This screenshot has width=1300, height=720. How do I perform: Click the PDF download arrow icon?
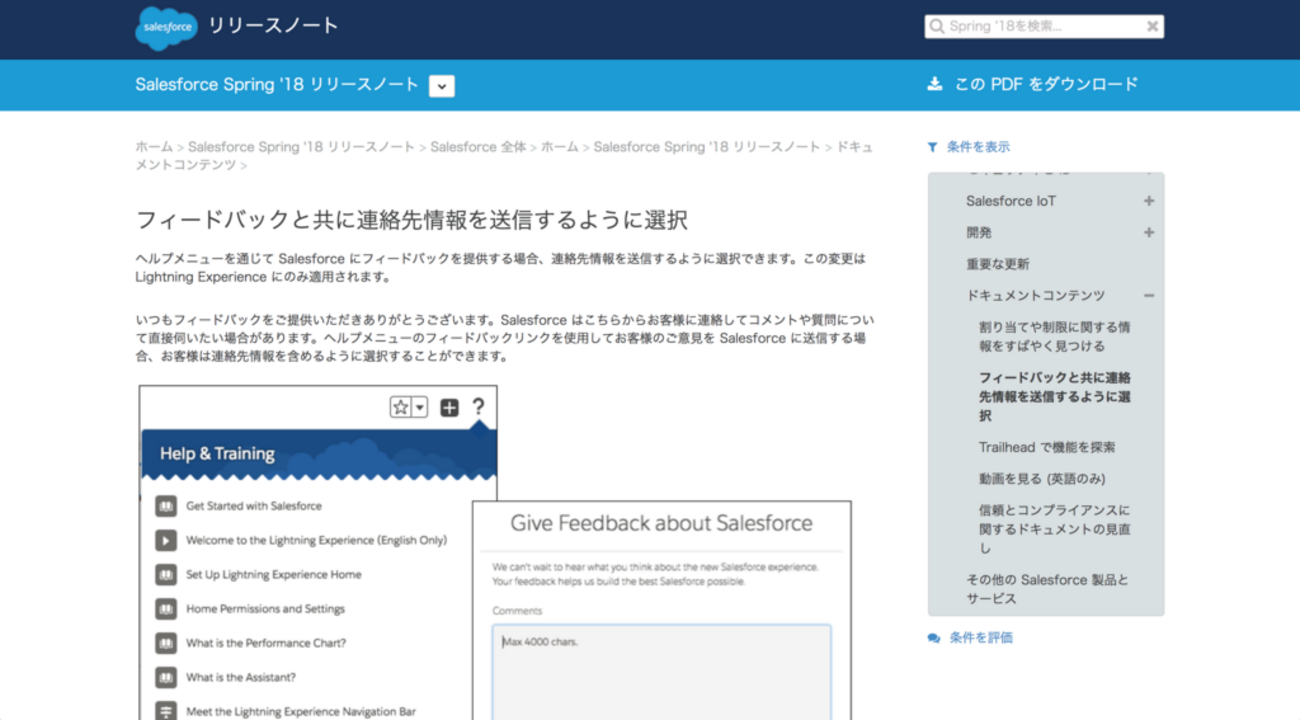point(935,84)
